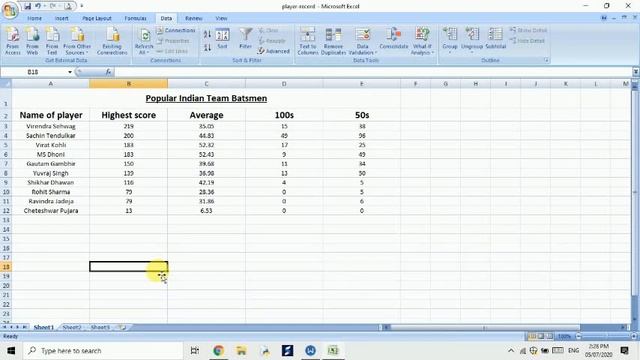Click the Ungroup outline icon
The width and height of the screenshot is (640, 360).
point(472,40)
